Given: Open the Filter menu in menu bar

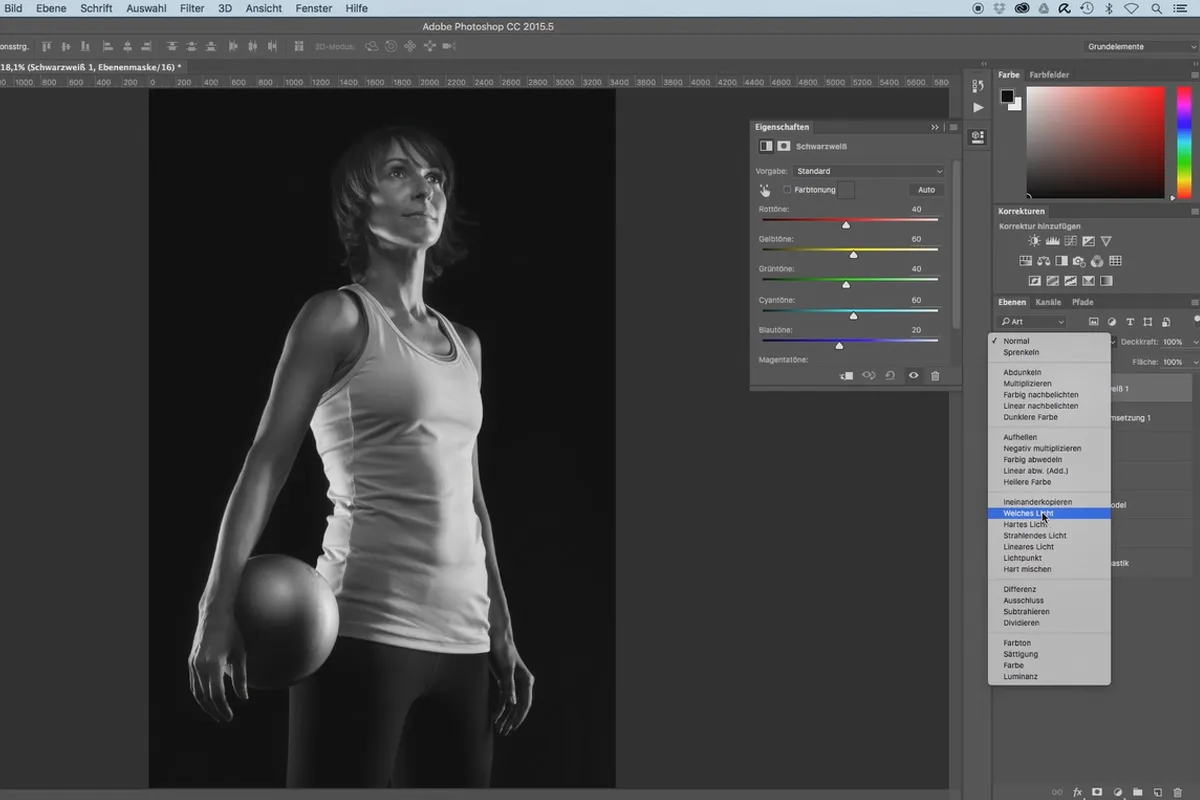Looking at the screenshot, I should click(x=192, y=8).
